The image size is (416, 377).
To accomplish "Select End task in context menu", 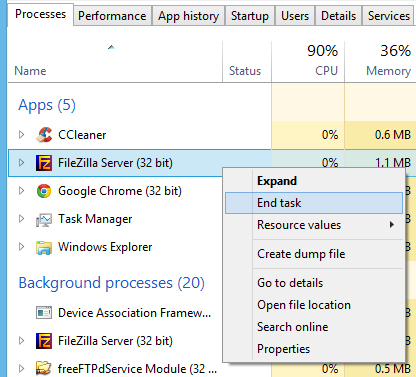I will click(x=314, y=203).
